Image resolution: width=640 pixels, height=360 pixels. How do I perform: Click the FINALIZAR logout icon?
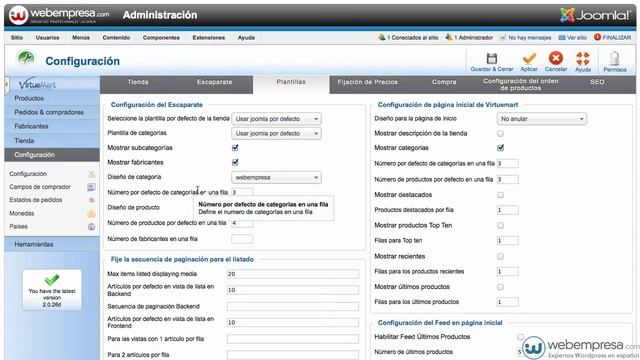[597, 37]
